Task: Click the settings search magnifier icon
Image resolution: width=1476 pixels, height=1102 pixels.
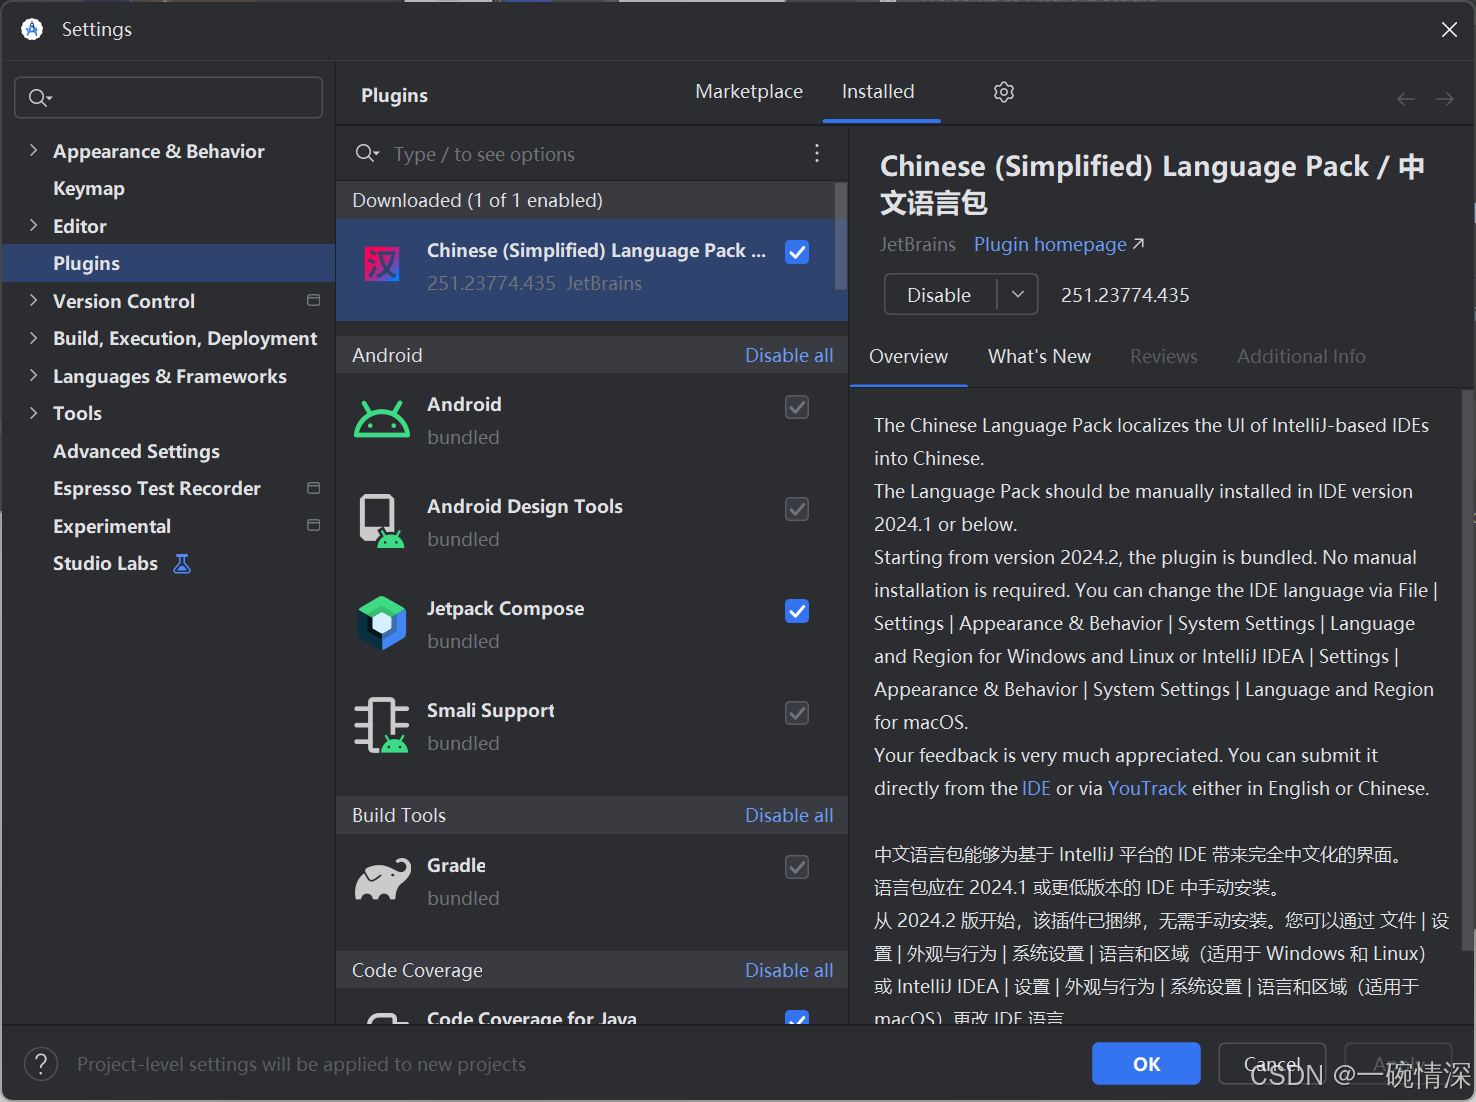Action: click(x=40, y=98)
